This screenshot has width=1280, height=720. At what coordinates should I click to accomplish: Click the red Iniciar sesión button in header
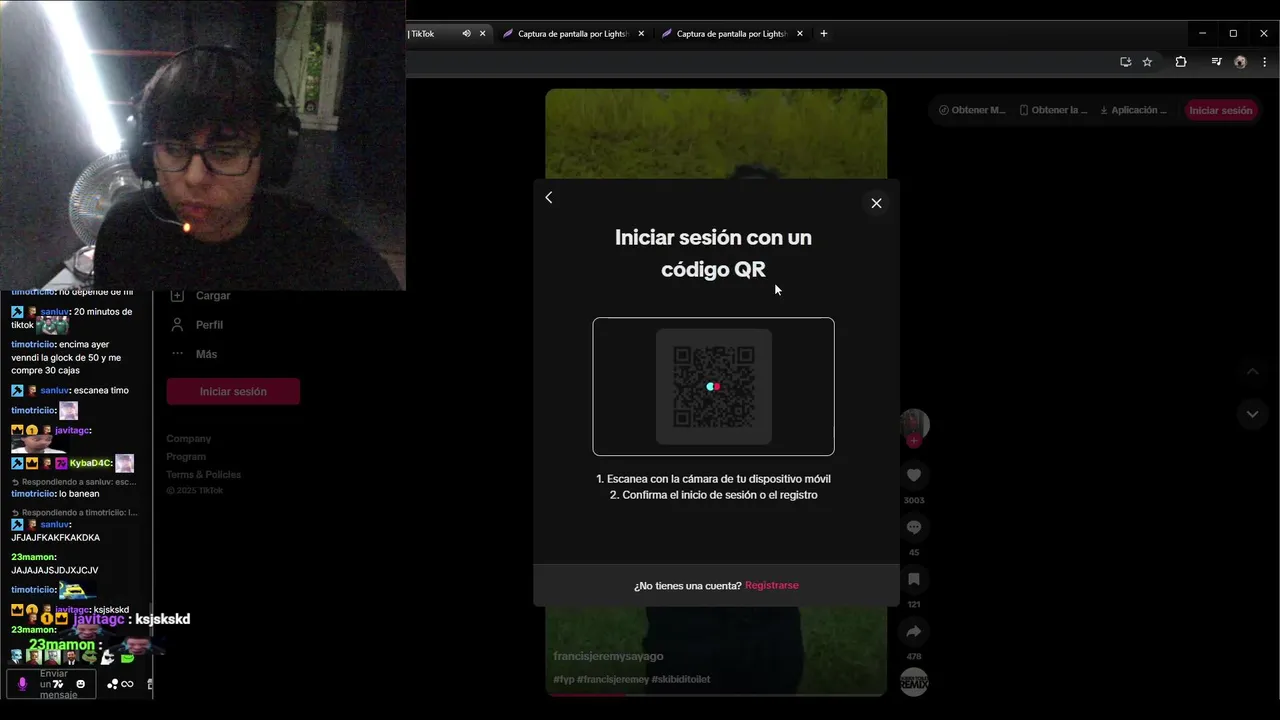(x=1220, y=110)
